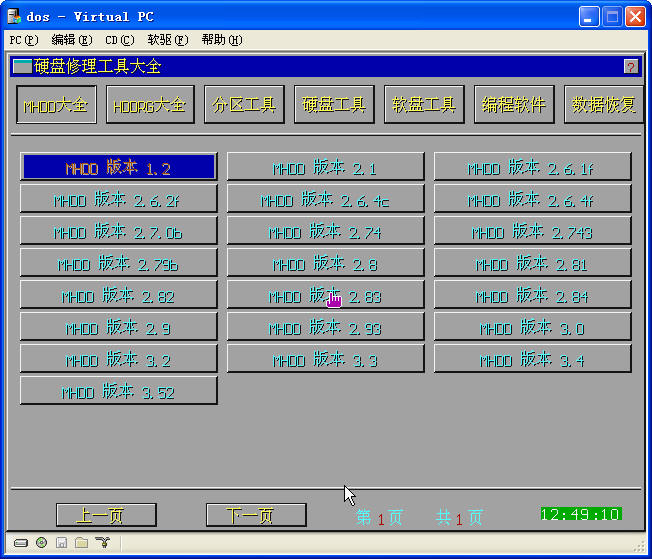The width and height of the screenshot is (652, 559).
Task: Minimize the Virtual PC window
Action: (x=589, y=17)
